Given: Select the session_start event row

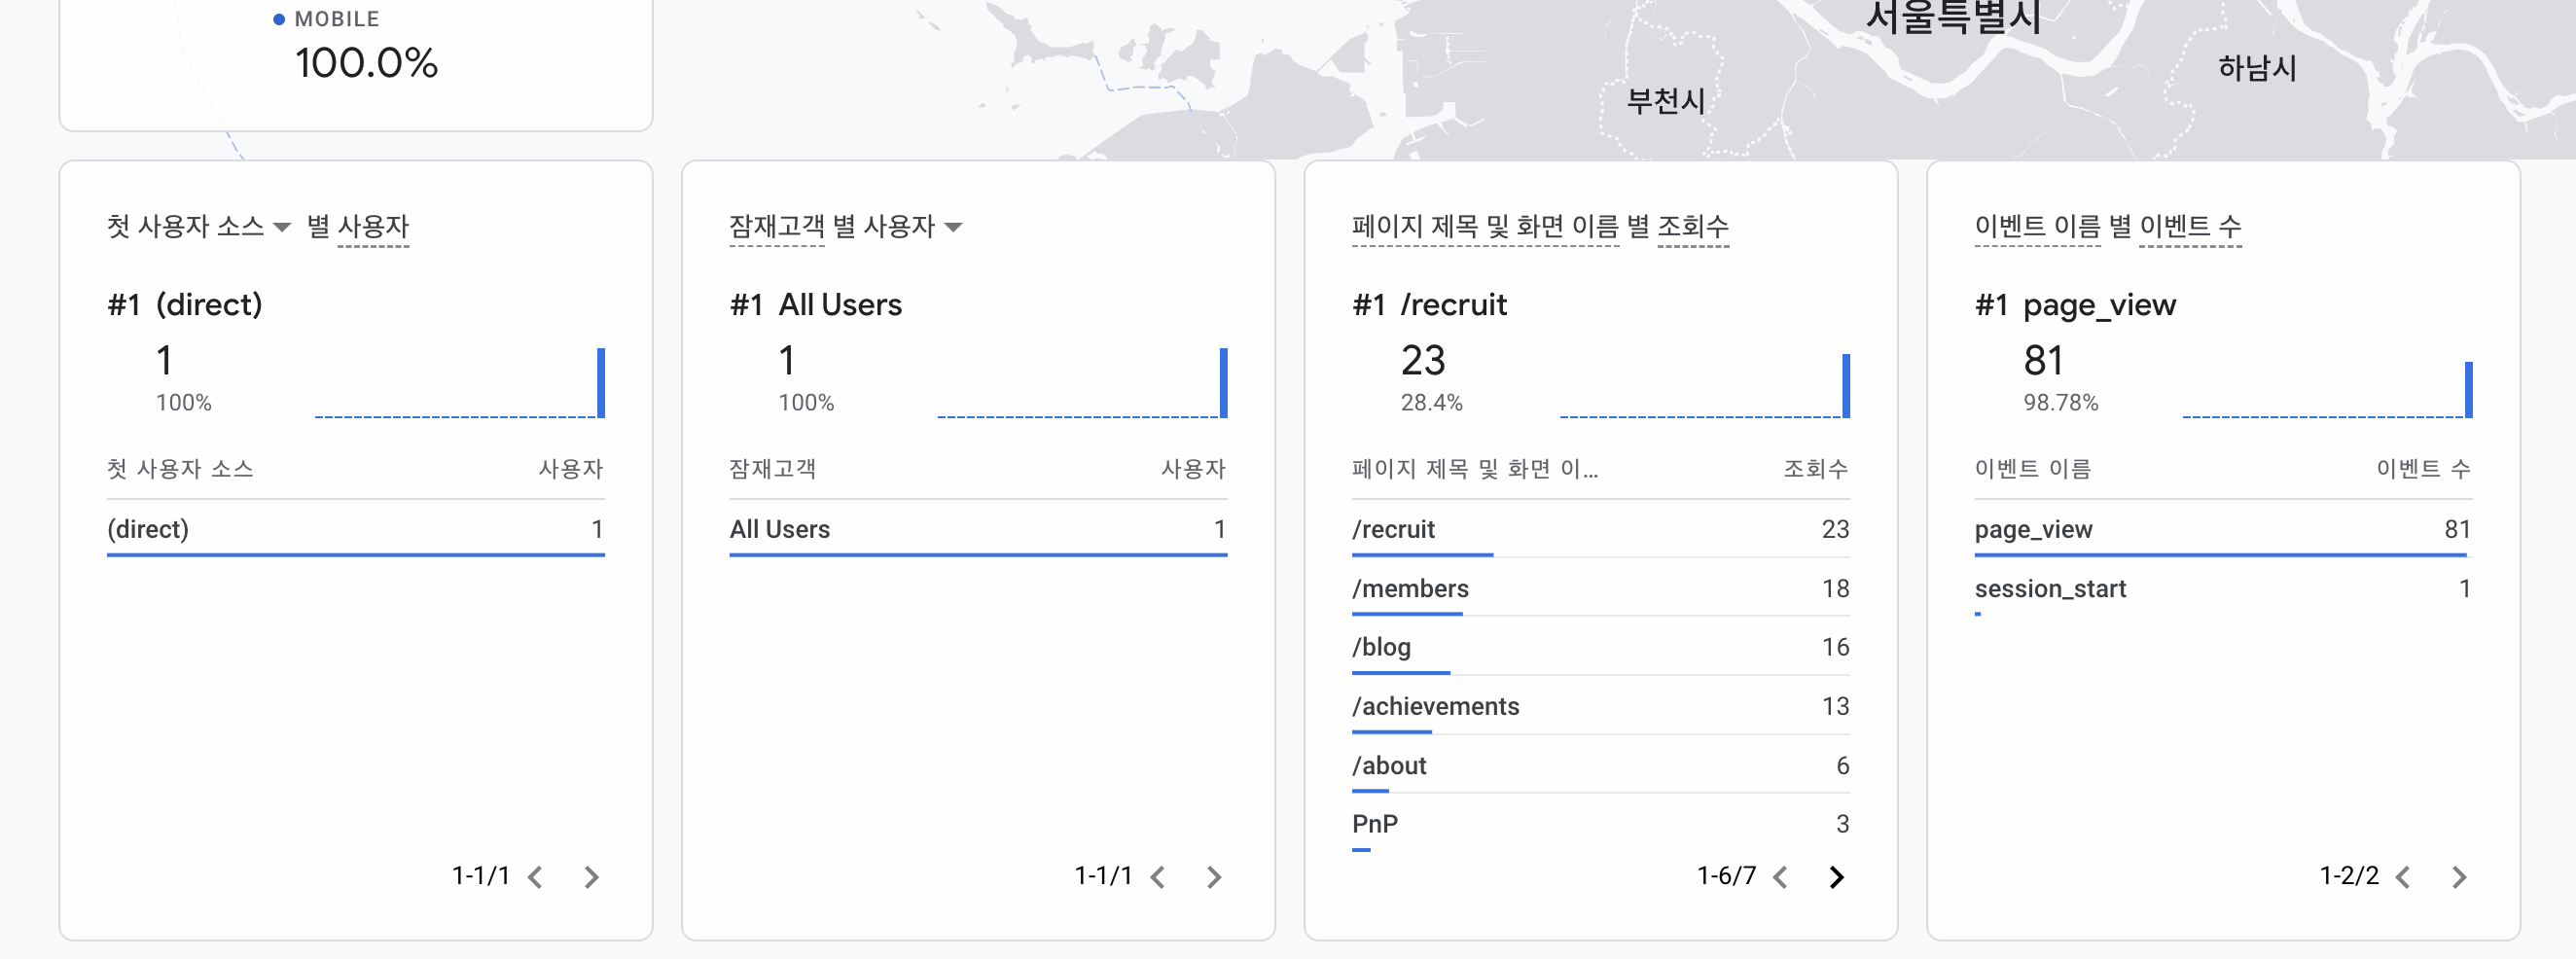Looking at the screenshot, I should point(2222,588).
